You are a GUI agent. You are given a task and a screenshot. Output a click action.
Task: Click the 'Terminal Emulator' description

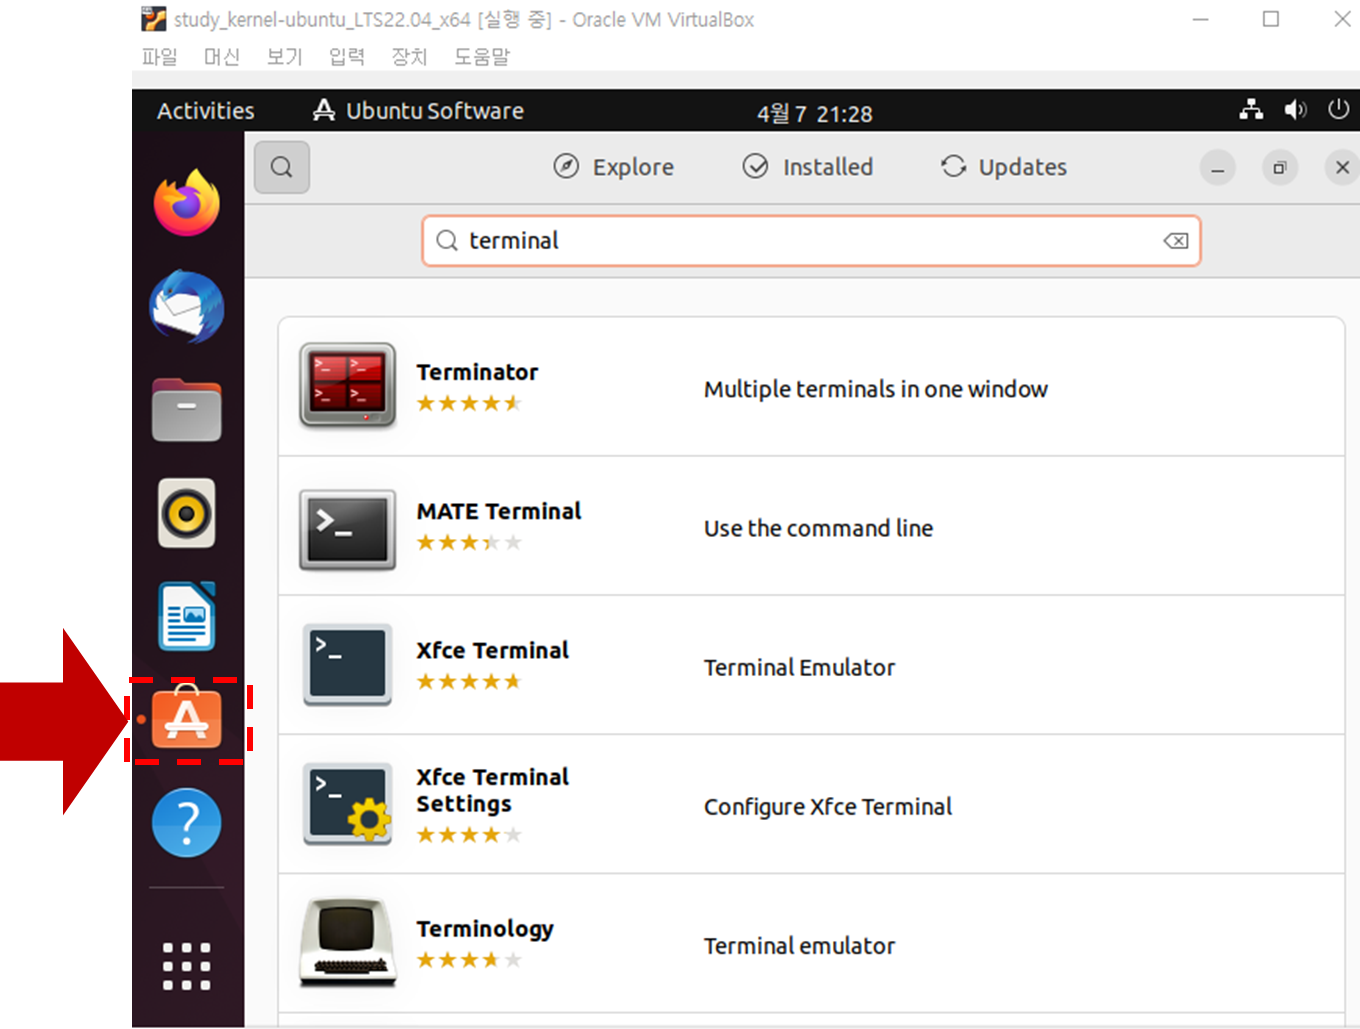pyautogui.click(x=799, y=667)
